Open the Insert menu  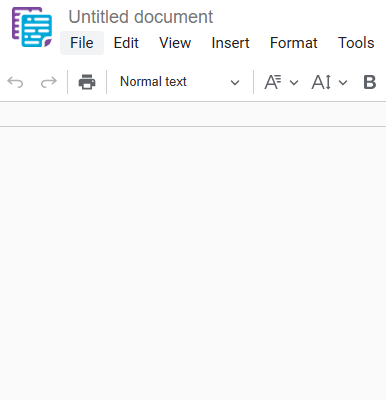(230, 43)
